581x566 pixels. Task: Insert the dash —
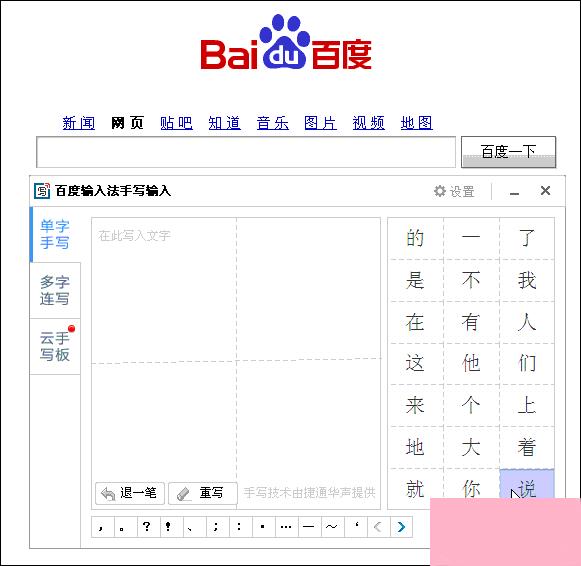coord(310,526)
